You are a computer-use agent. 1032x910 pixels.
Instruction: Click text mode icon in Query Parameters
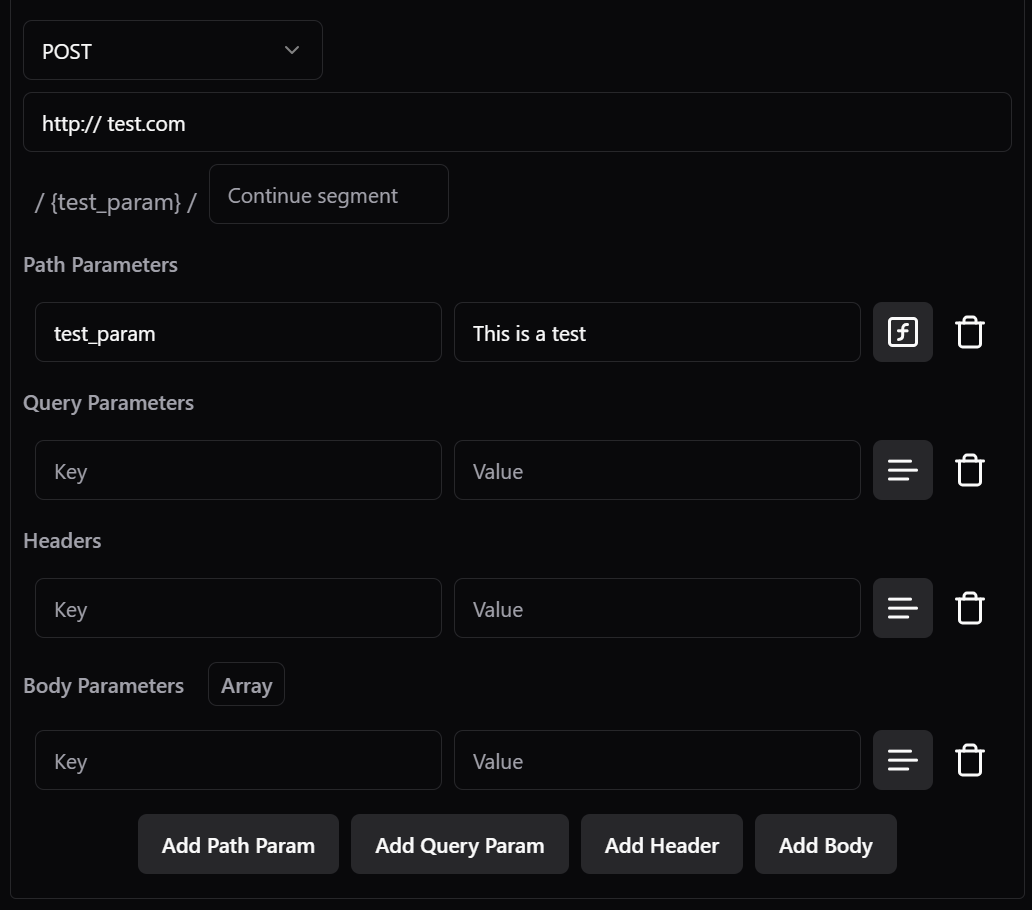pos(902,470)
